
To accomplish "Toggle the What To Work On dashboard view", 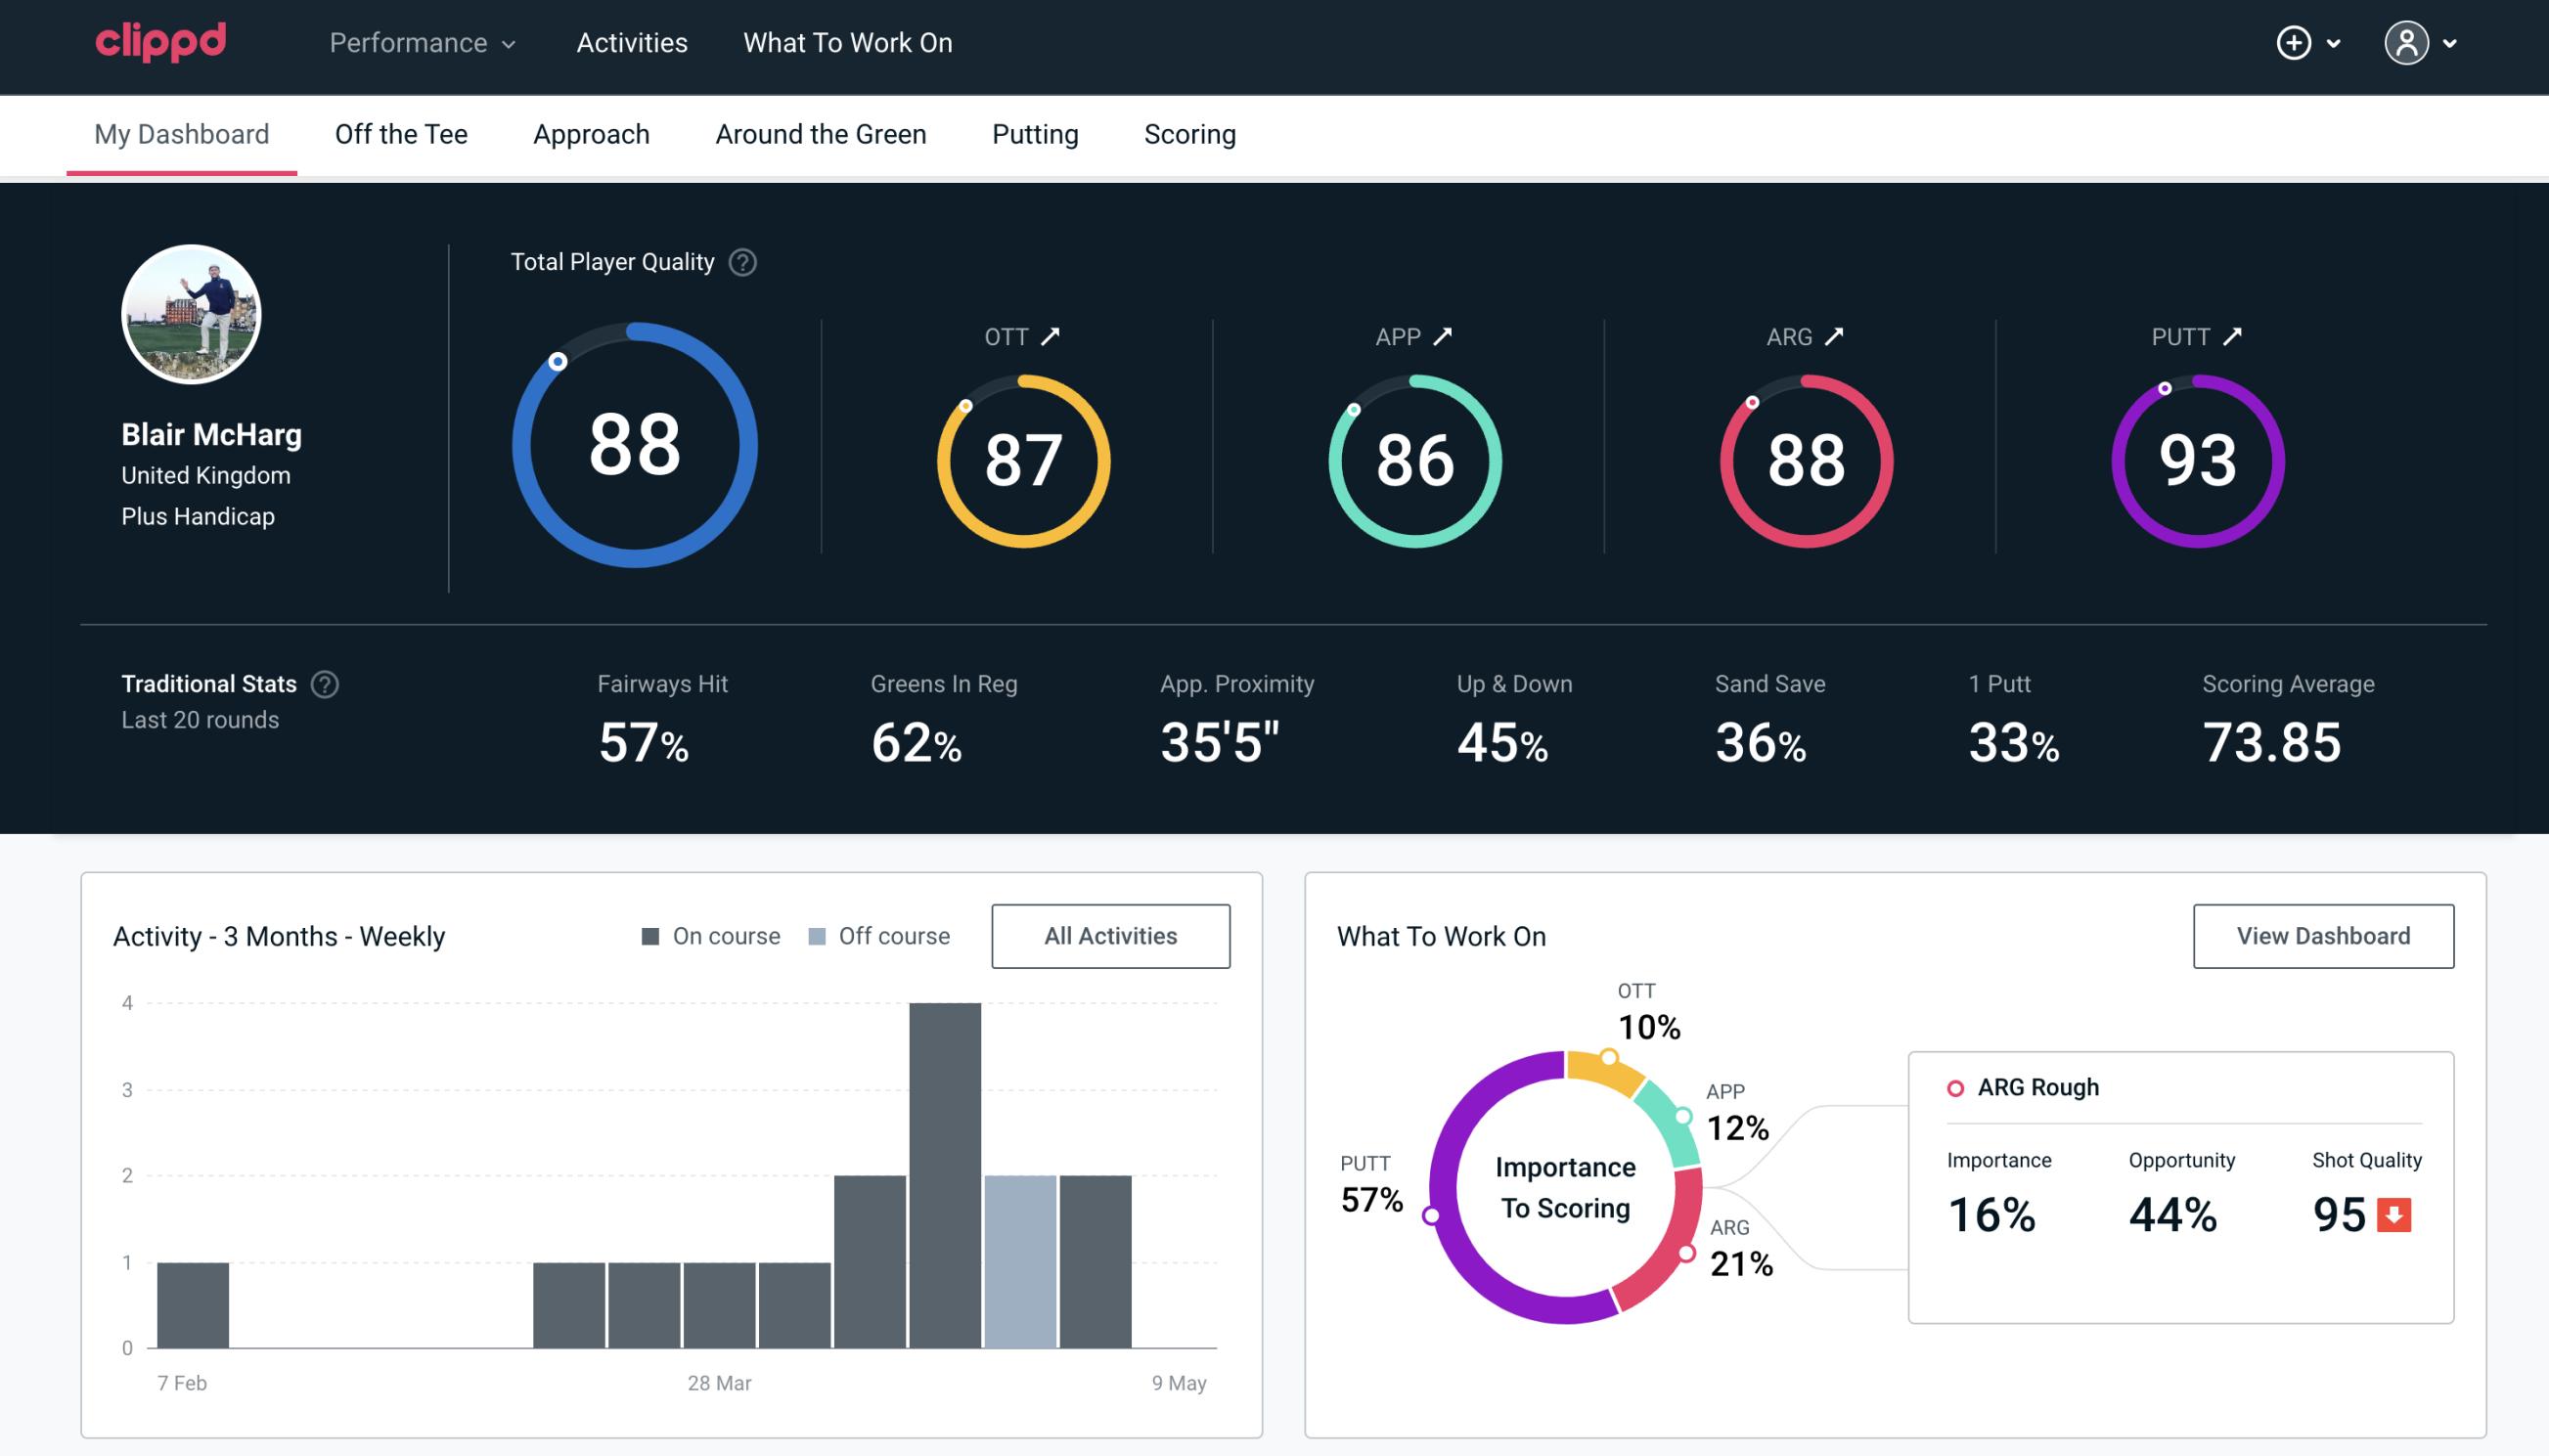I will click(2321, 935).
